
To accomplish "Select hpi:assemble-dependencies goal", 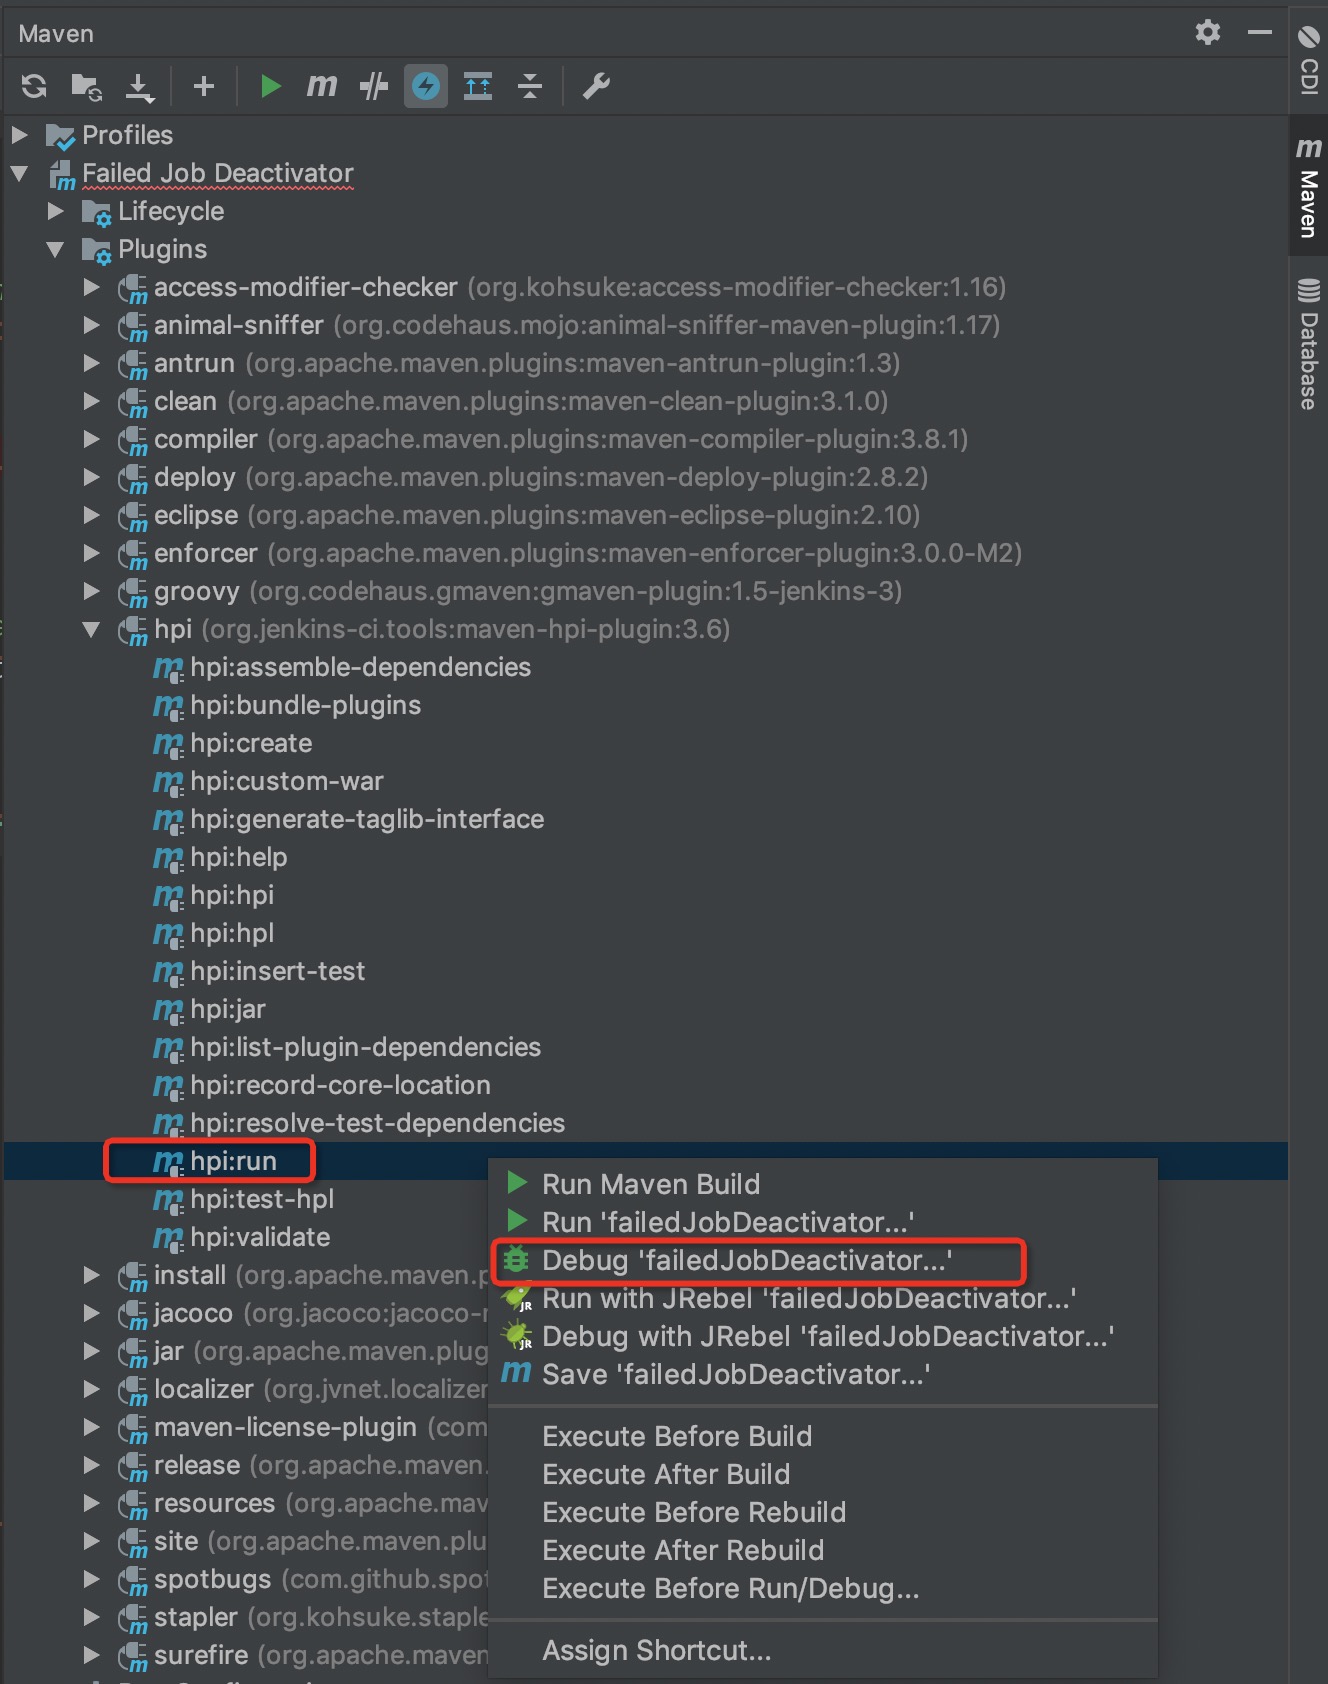I will pos(342,667).
